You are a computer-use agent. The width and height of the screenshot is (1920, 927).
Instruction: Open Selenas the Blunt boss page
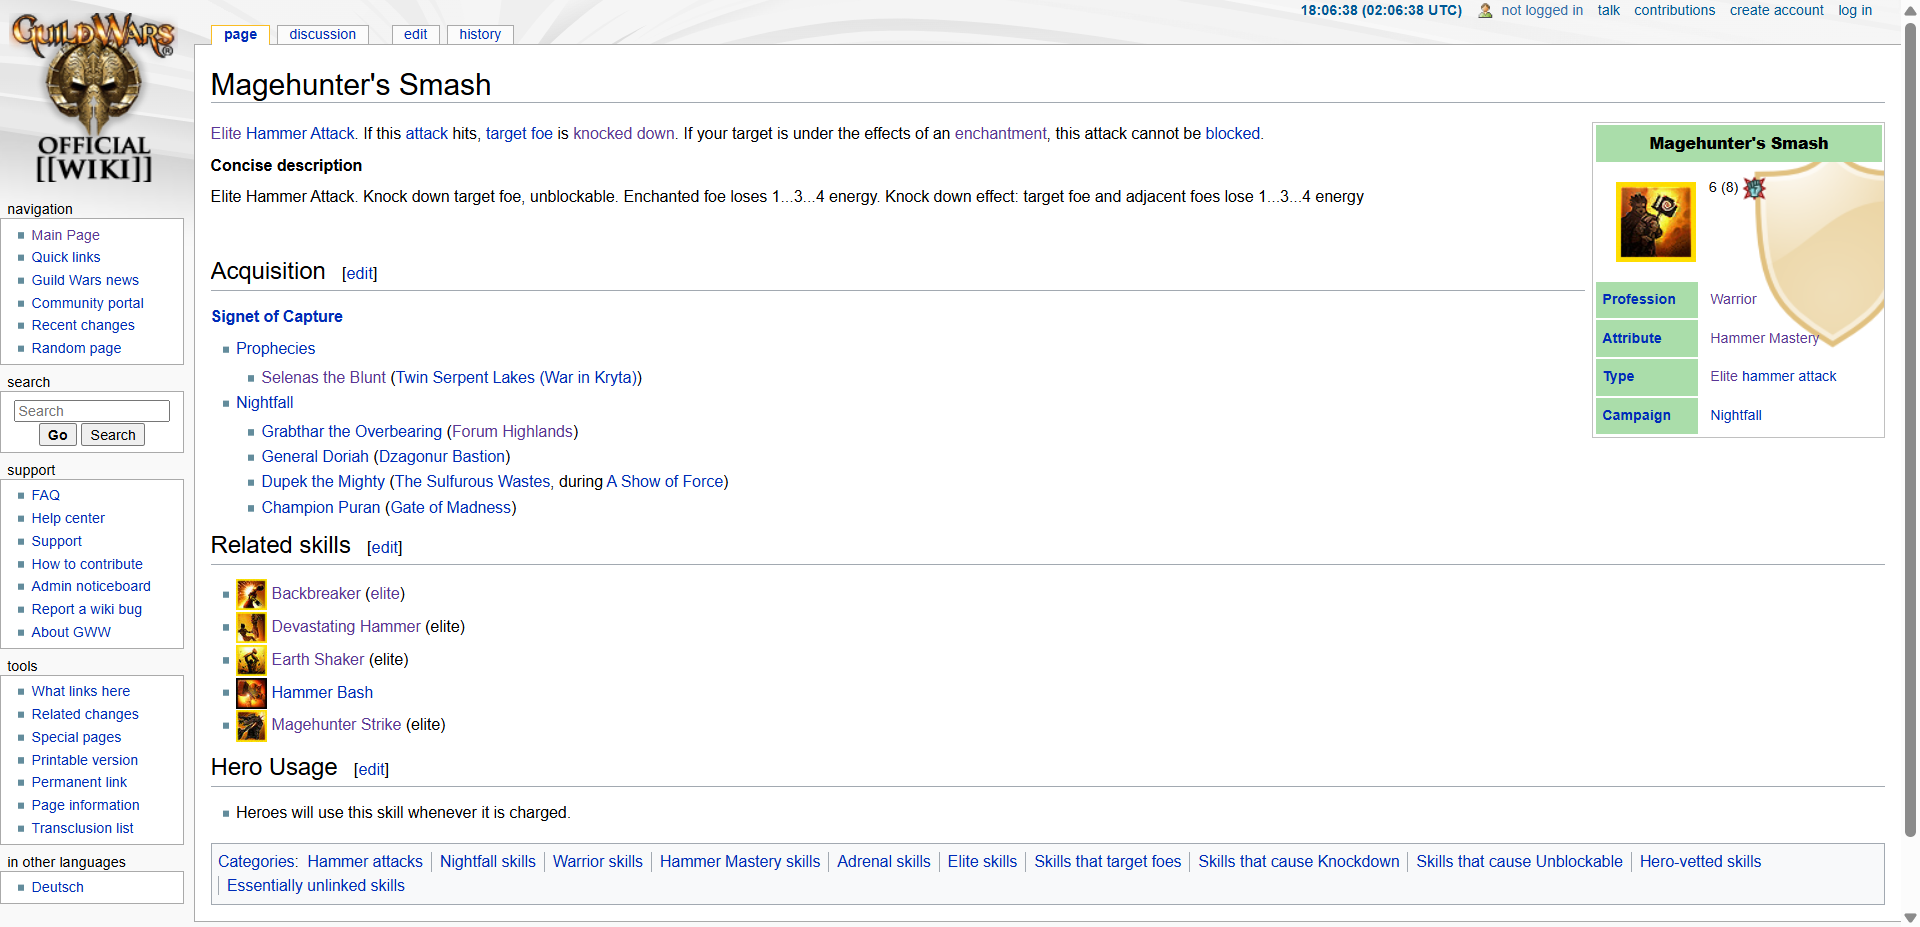click(323, 377)
